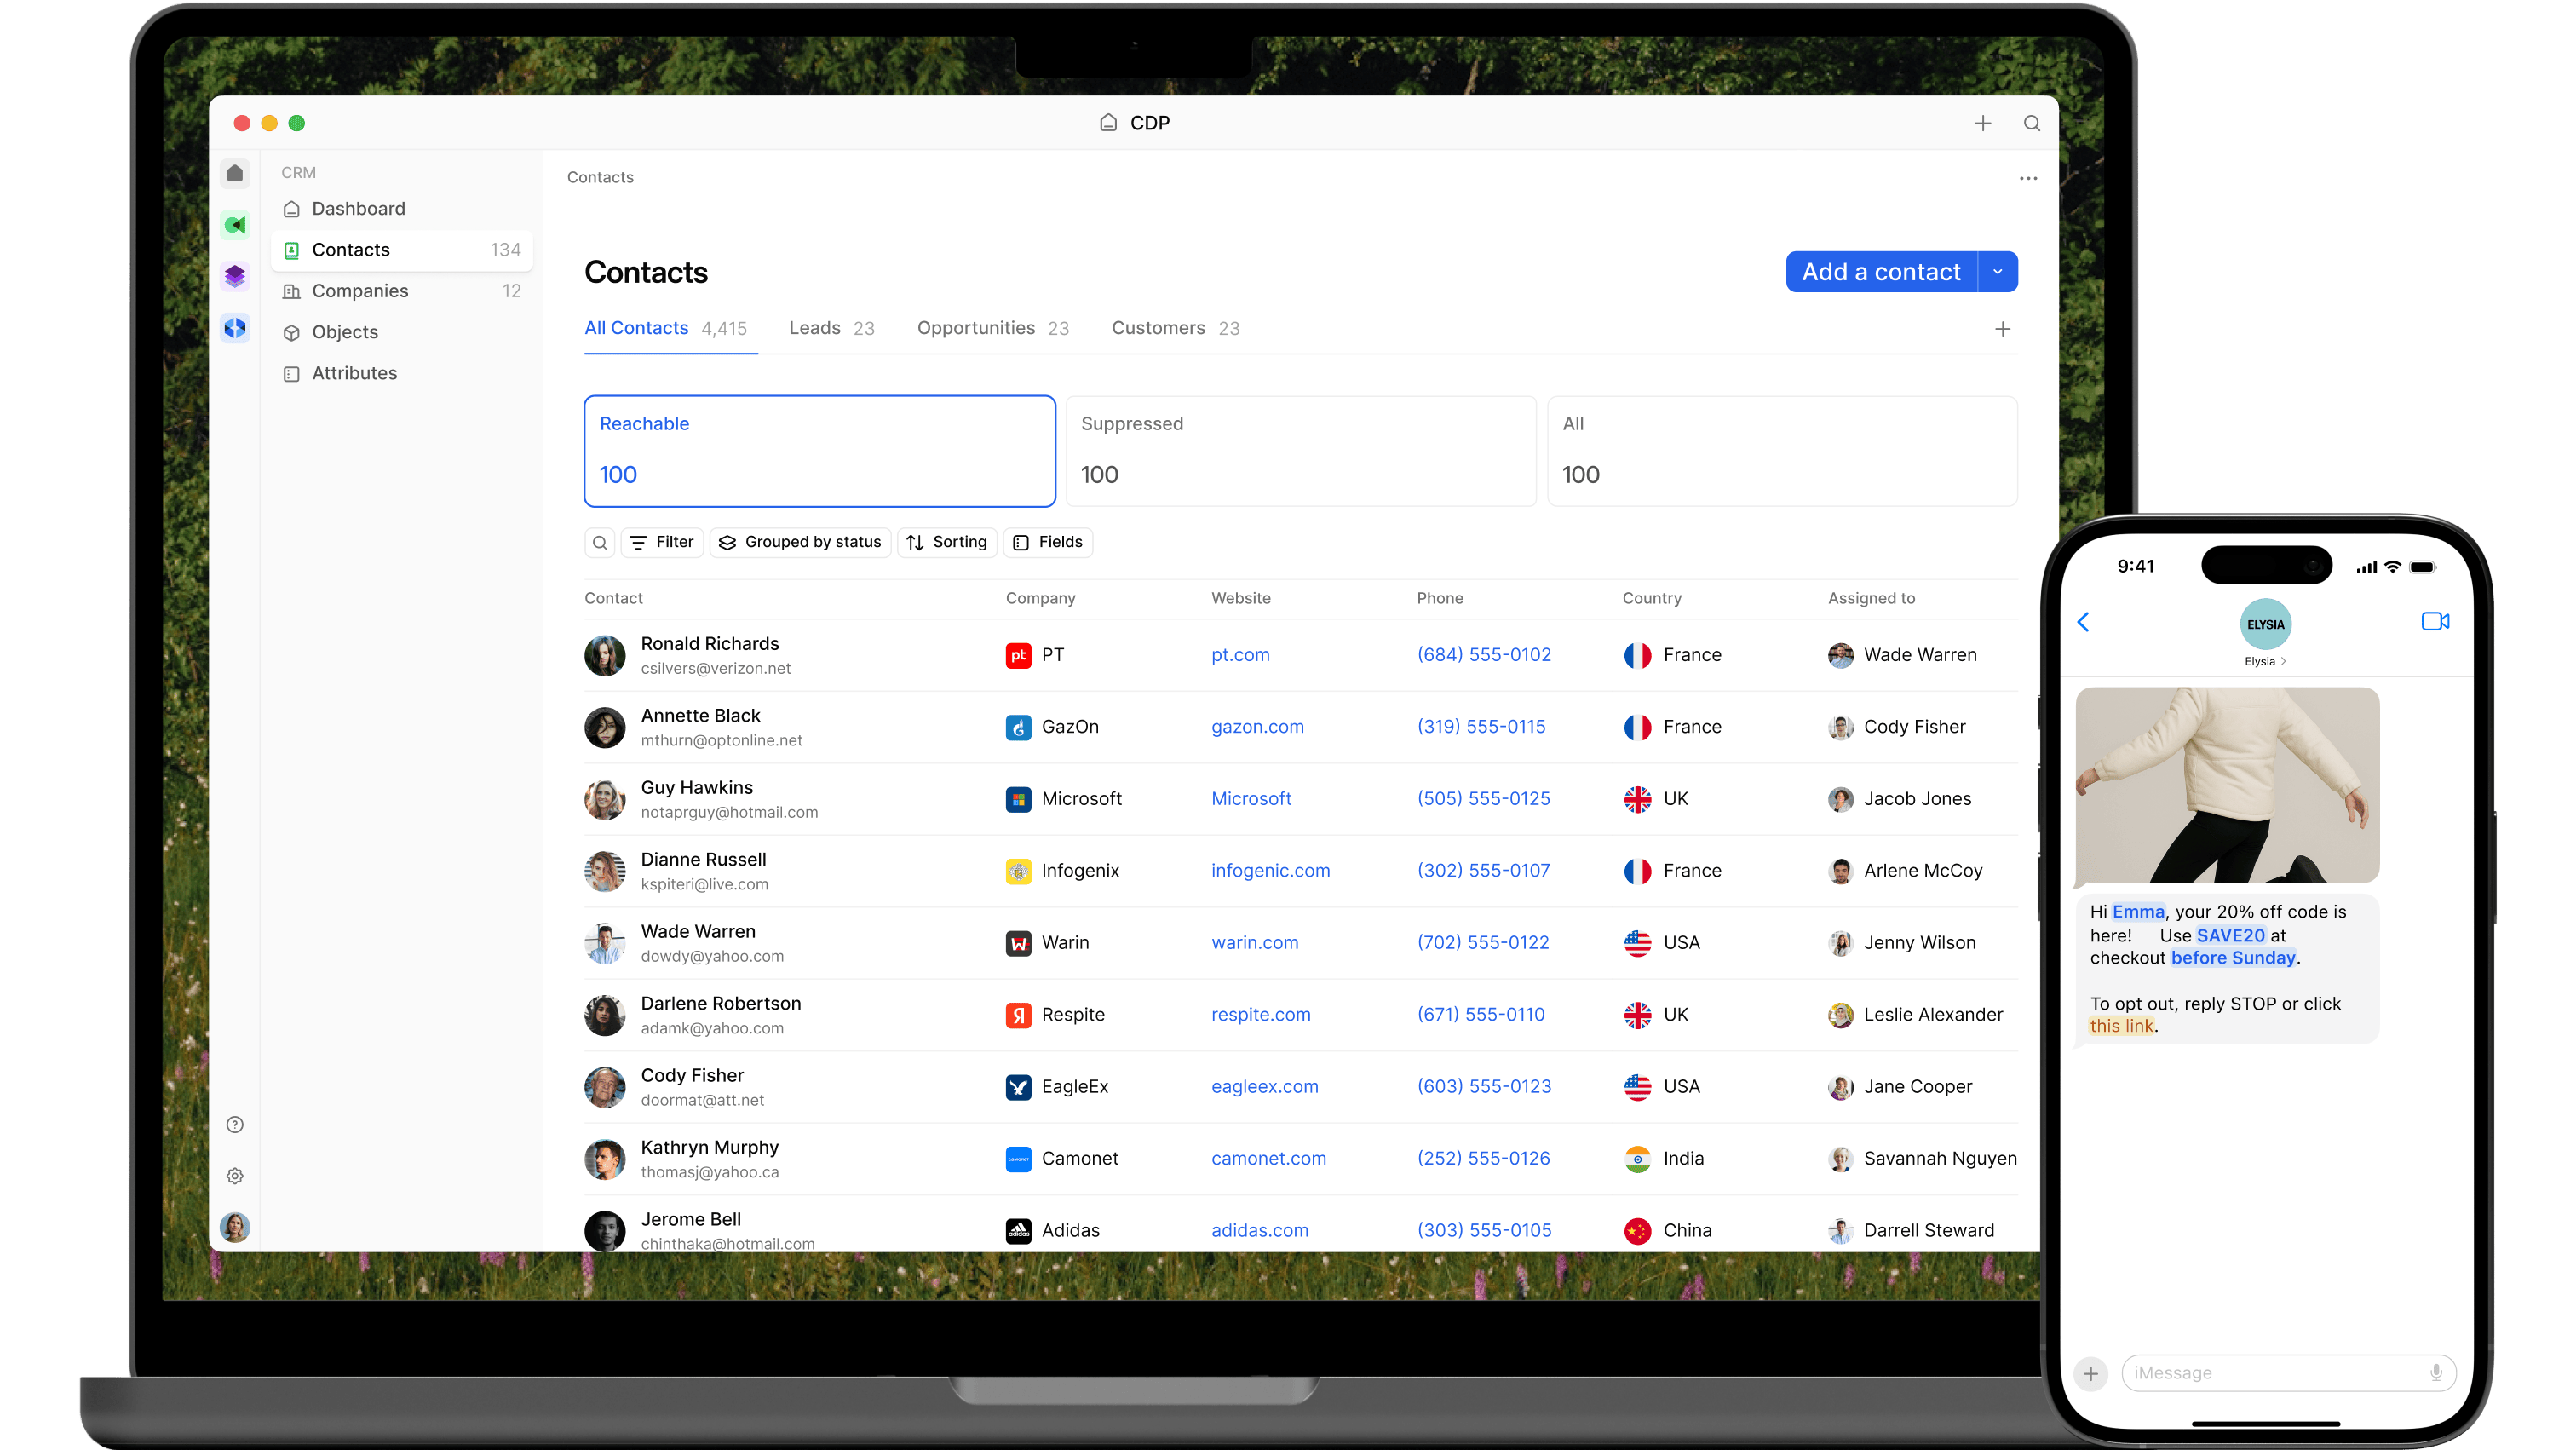Open settings gear in left rail
Image resolution: width=2576 pixels, height=1450 pixels.
click(x=235, y=1176)
